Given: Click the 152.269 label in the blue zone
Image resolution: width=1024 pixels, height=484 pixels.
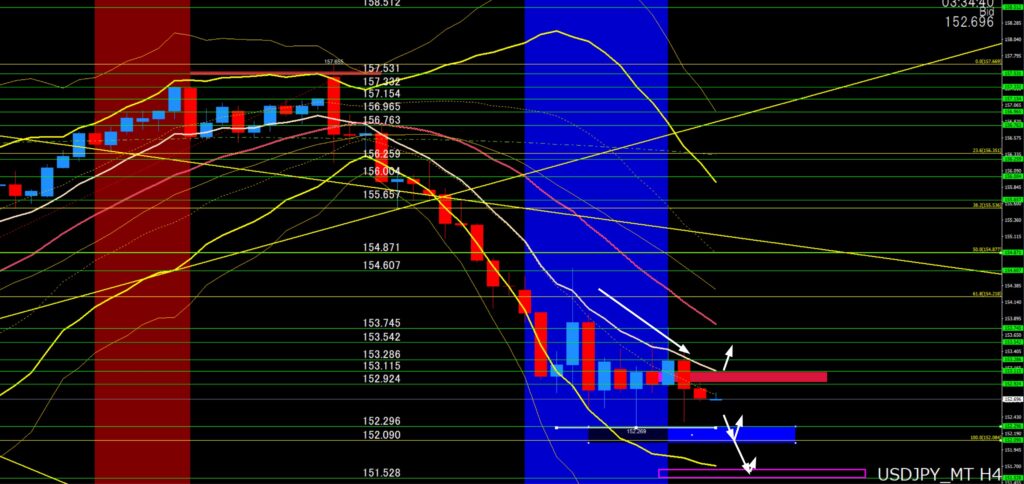Looking at the screenshot, I should [638, 431].
